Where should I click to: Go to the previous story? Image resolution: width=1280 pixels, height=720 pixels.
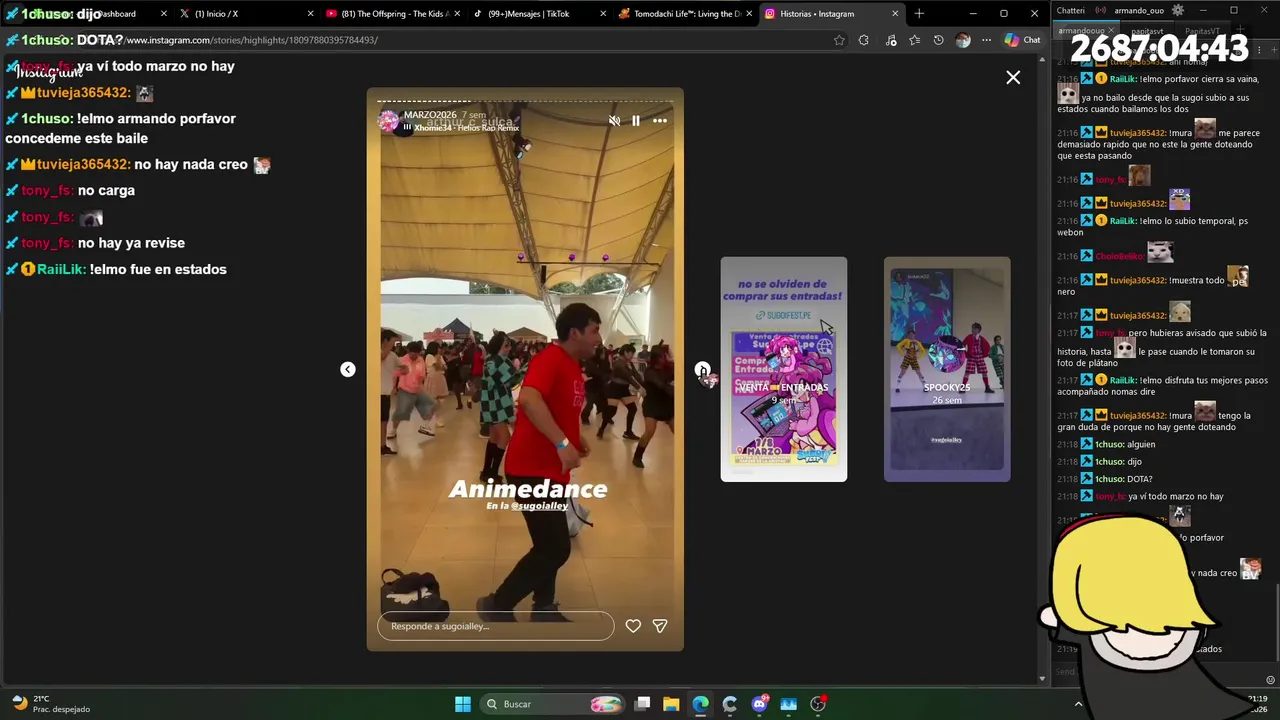[347, 369]
